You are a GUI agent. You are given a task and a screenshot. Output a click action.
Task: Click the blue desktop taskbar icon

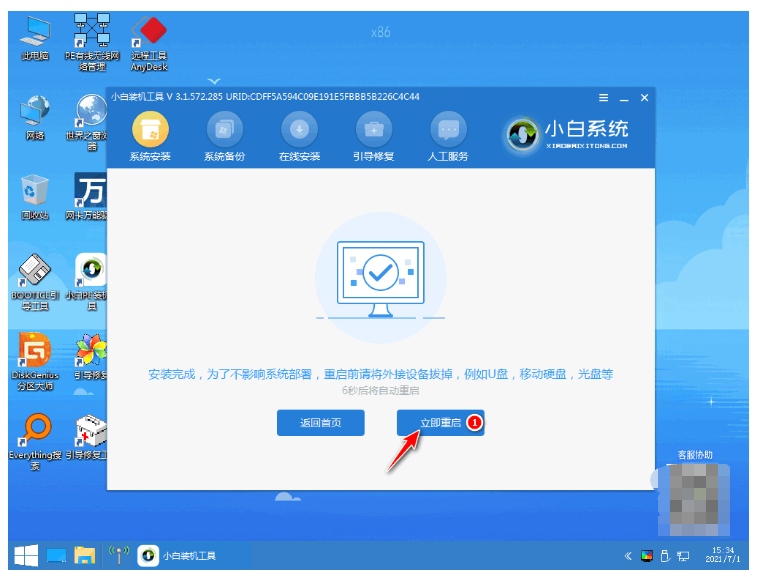coord(56,555)
